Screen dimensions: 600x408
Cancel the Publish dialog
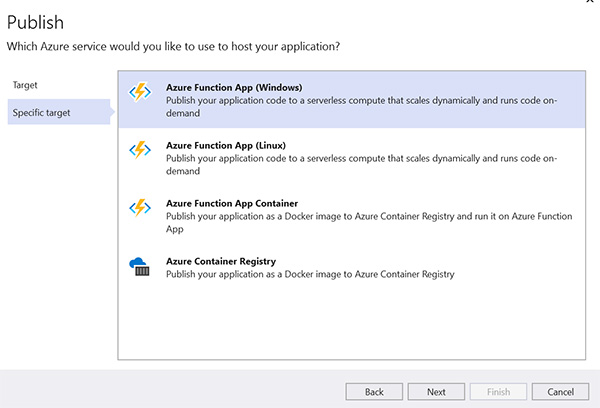560,392
